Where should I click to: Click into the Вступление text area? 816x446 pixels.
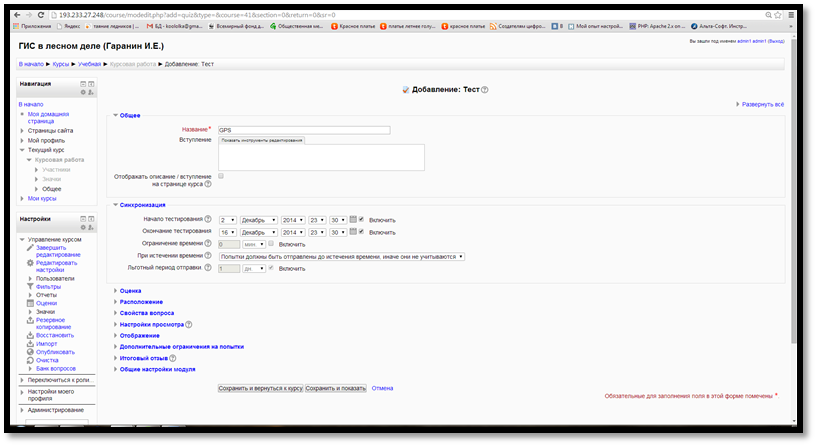pos(321,157)
